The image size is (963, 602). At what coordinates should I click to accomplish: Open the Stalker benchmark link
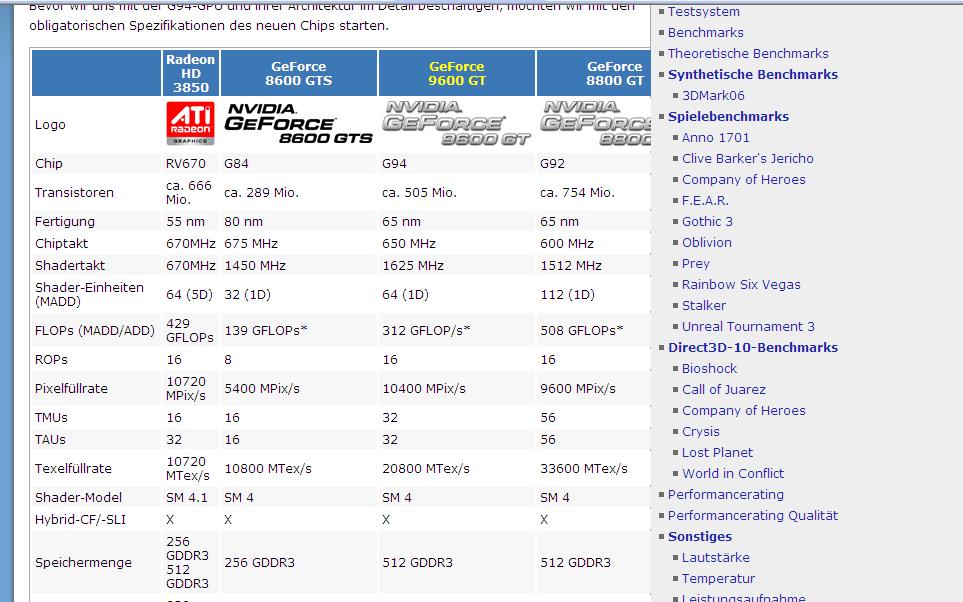click(x=703, y=305)
